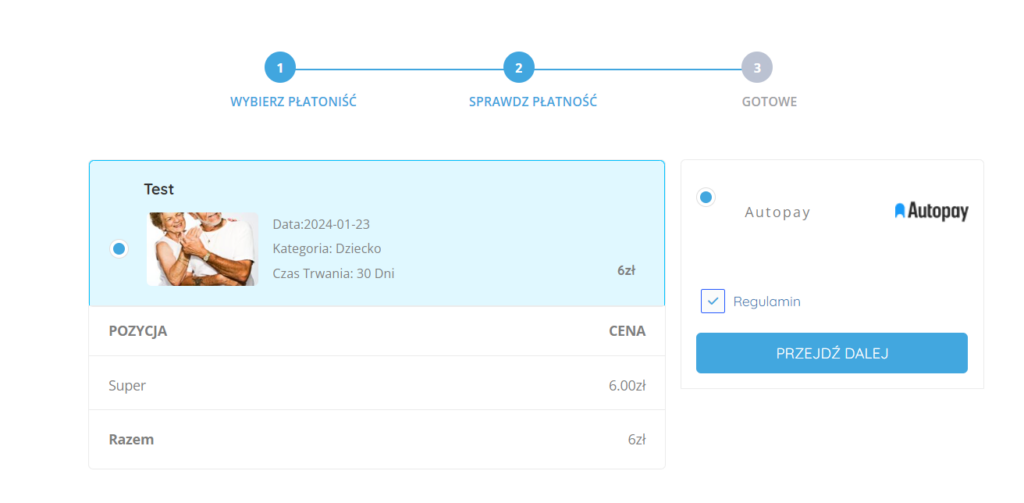Click the 6zł price in listing card

[627, 270]
